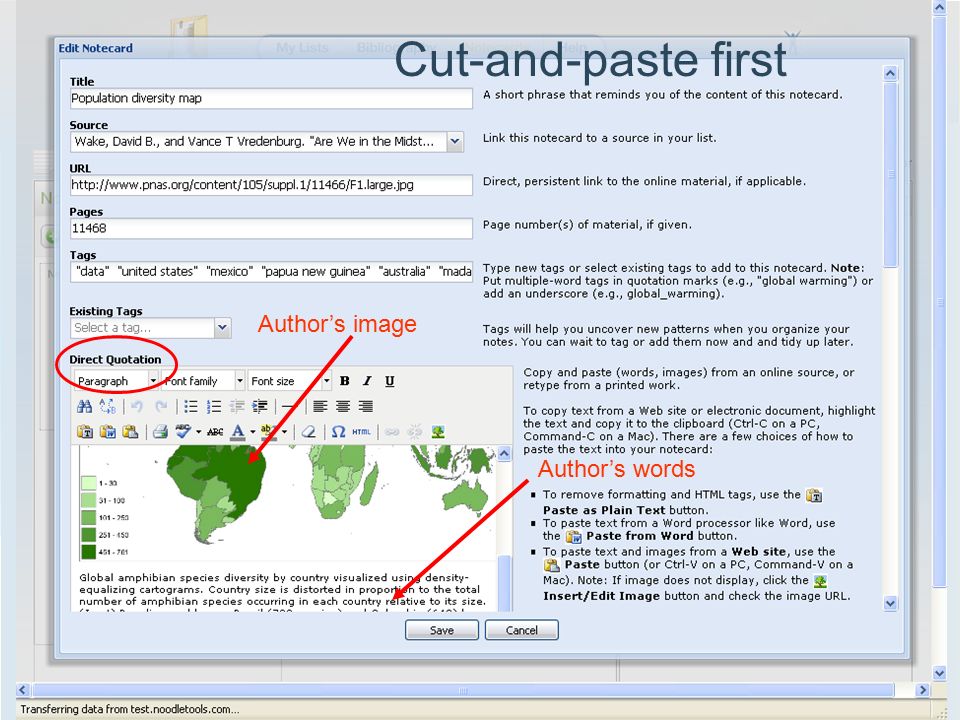Click the status bar text 'Transferring data from test.noodletools.com...'

130,709
